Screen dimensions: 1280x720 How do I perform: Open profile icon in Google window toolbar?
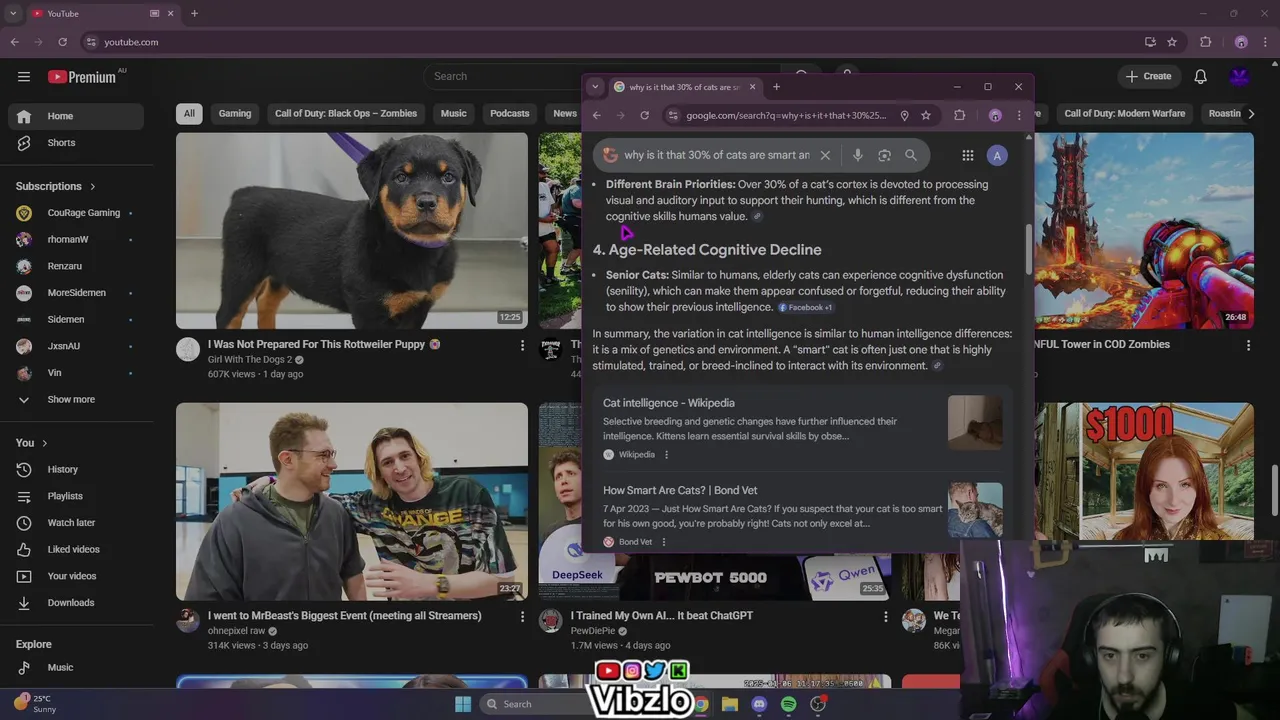[x=995, y=115]
